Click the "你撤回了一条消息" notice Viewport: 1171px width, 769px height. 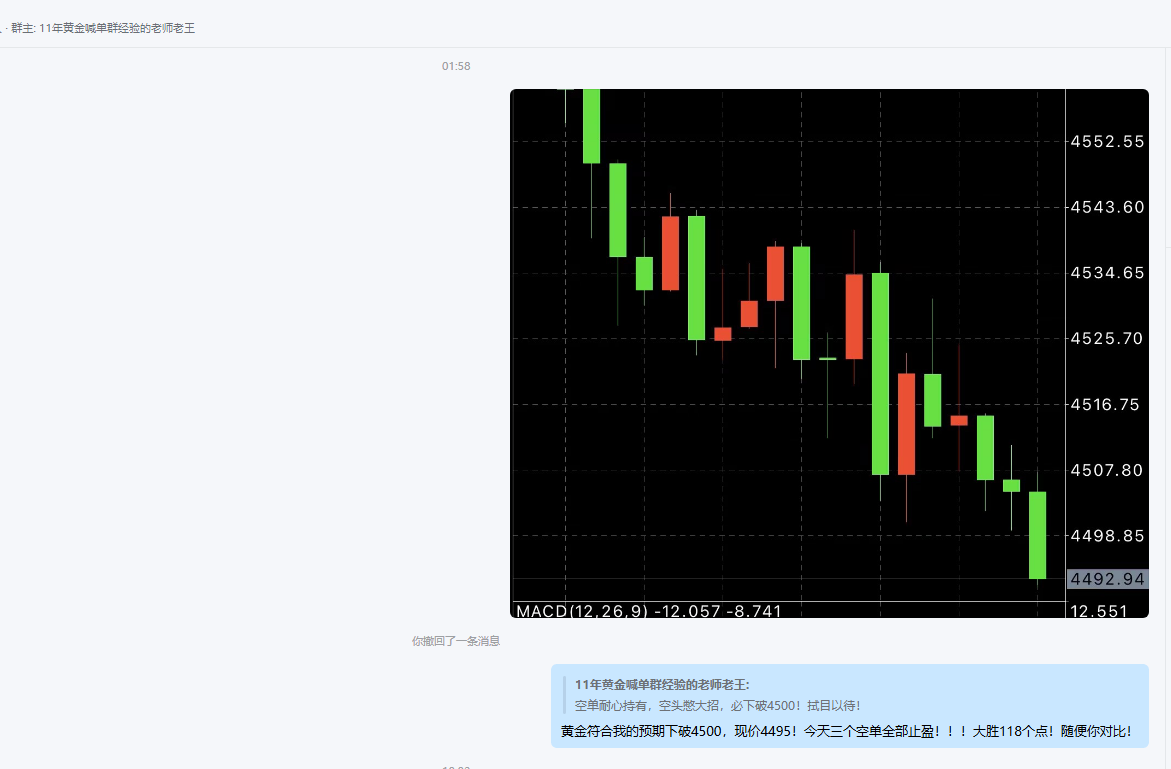tap(456, 641)
